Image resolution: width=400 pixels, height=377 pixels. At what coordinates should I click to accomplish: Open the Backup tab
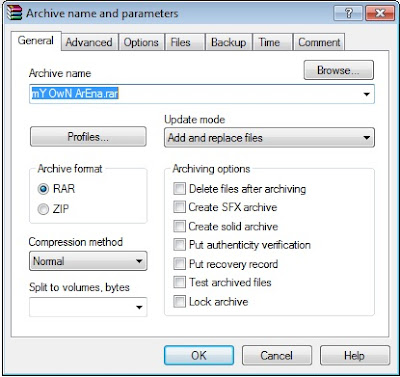229,42
